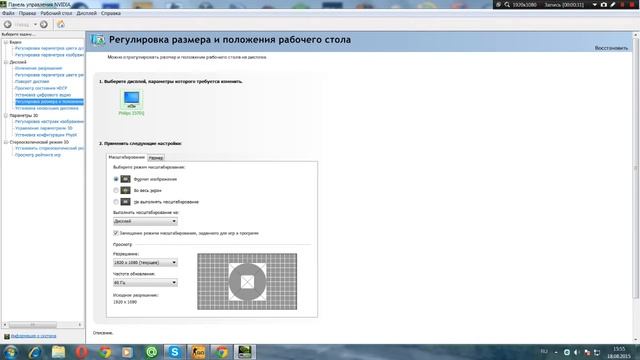Open the Edit (Правка) menu
Screen dimensions: 640x360
(27, 13)
